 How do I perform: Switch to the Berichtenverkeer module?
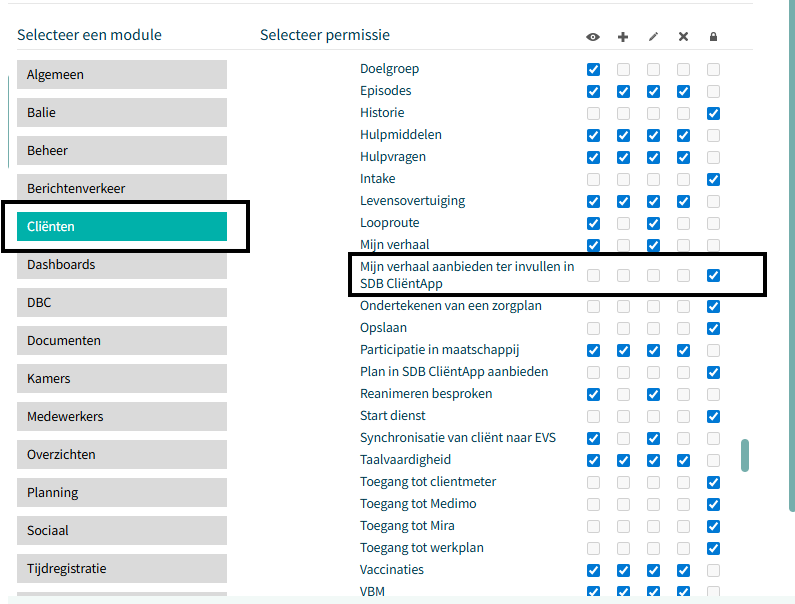click(122, 189)
